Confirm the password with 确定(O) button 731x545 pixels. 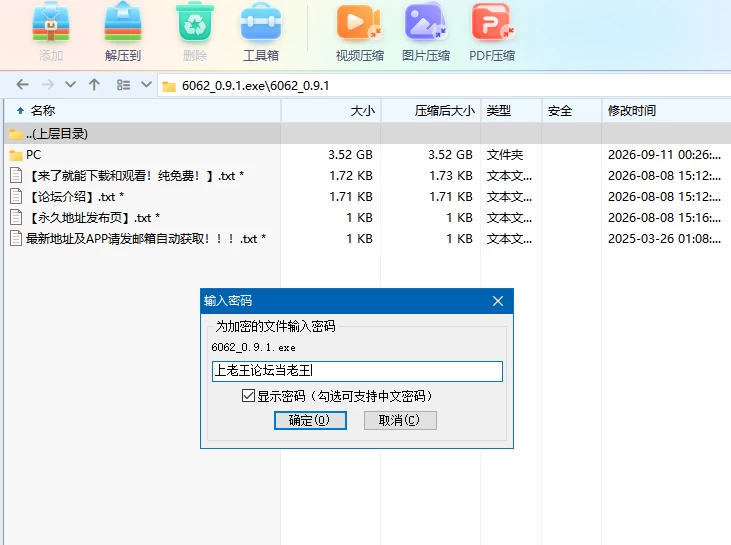click(x=310, y=420)
